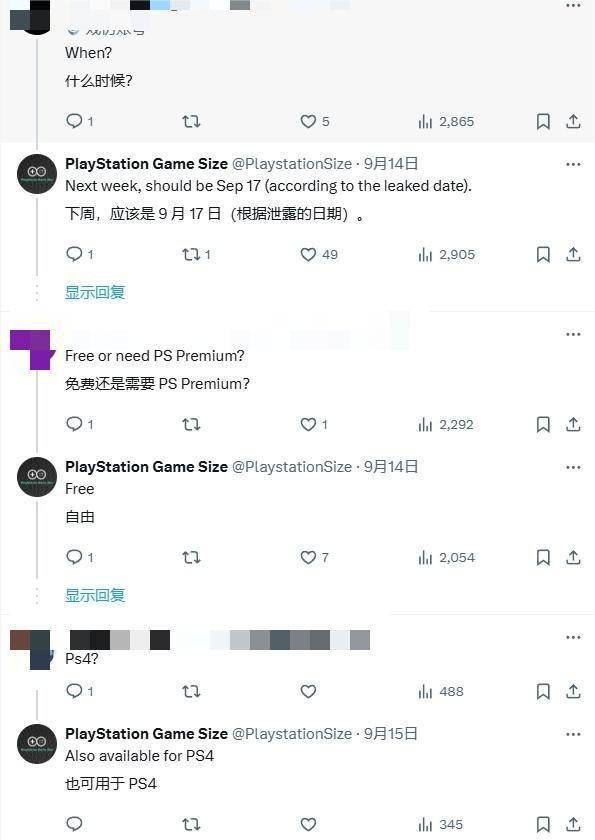Image resolution: width=595 pixels, height=840 pixels.
Task: Open more options on Sep 17 reply
Action: coord(573,164)
